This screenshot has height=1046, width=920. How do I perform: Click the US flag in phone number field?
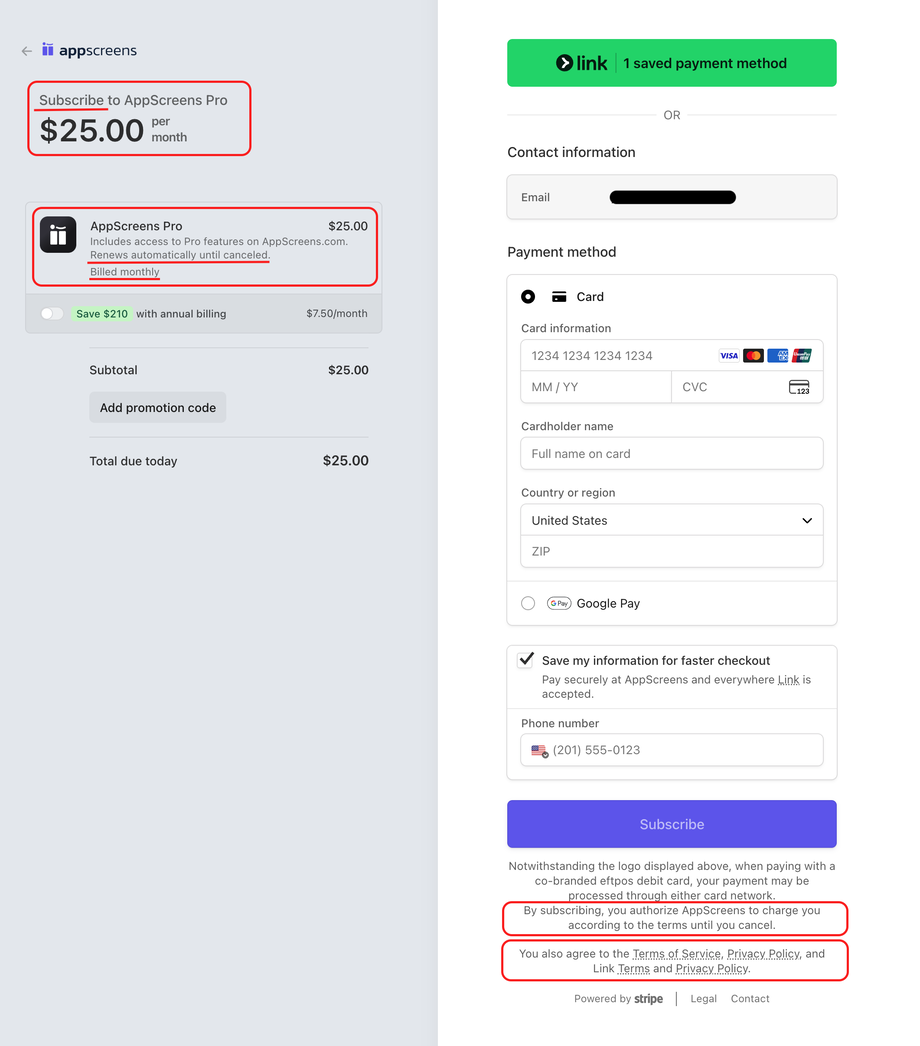tap(539, 749)
